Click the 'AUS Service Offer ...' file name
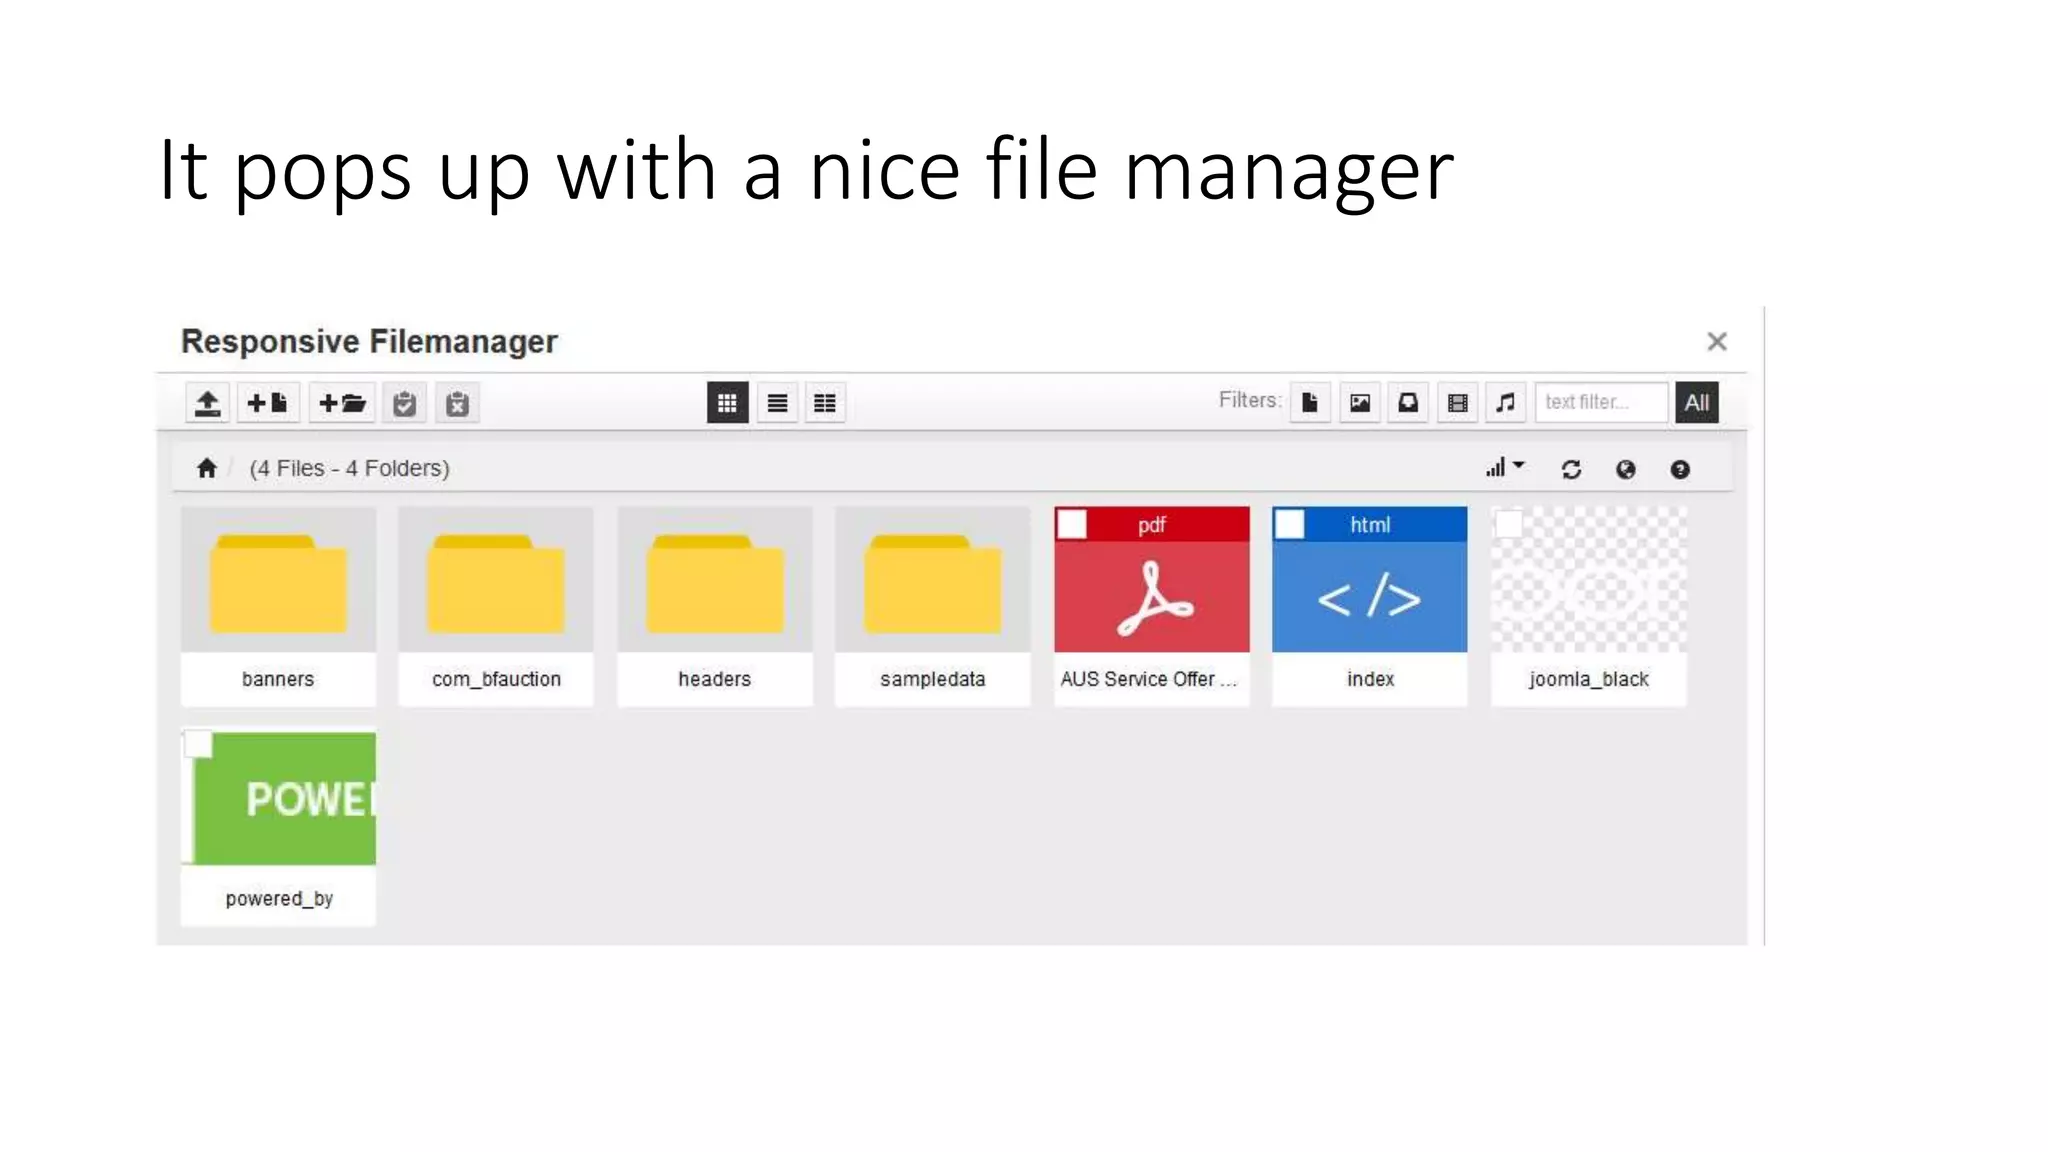Image resolution: width=2048 pixels, height=1152 pixels. (x=1148, y=679)
